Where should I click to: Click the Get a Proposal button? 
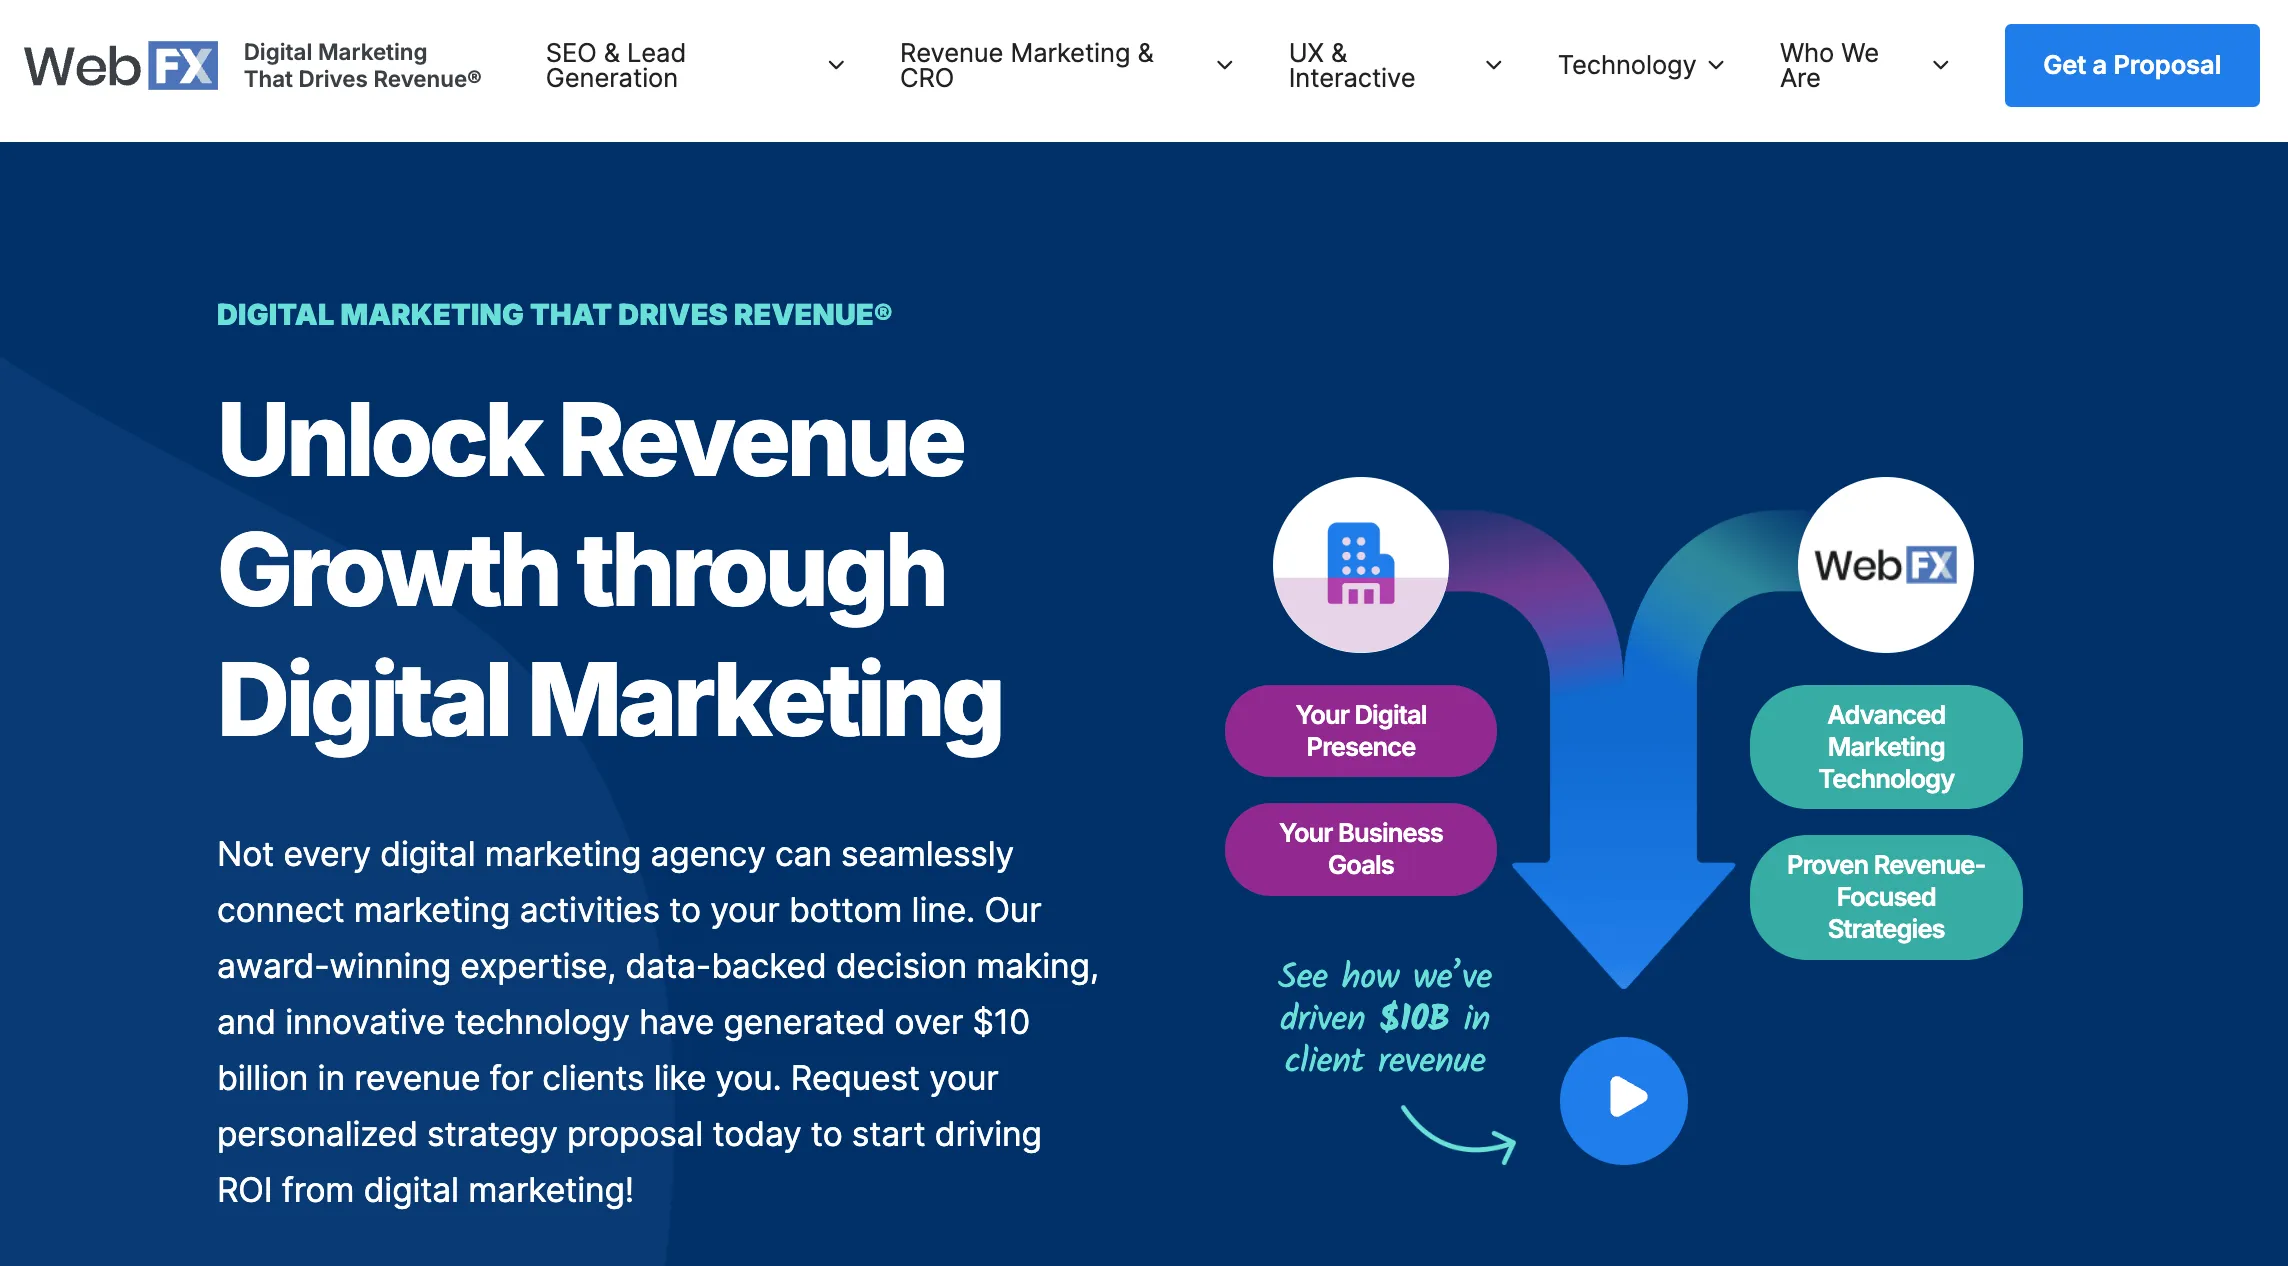coord(2131,66)
